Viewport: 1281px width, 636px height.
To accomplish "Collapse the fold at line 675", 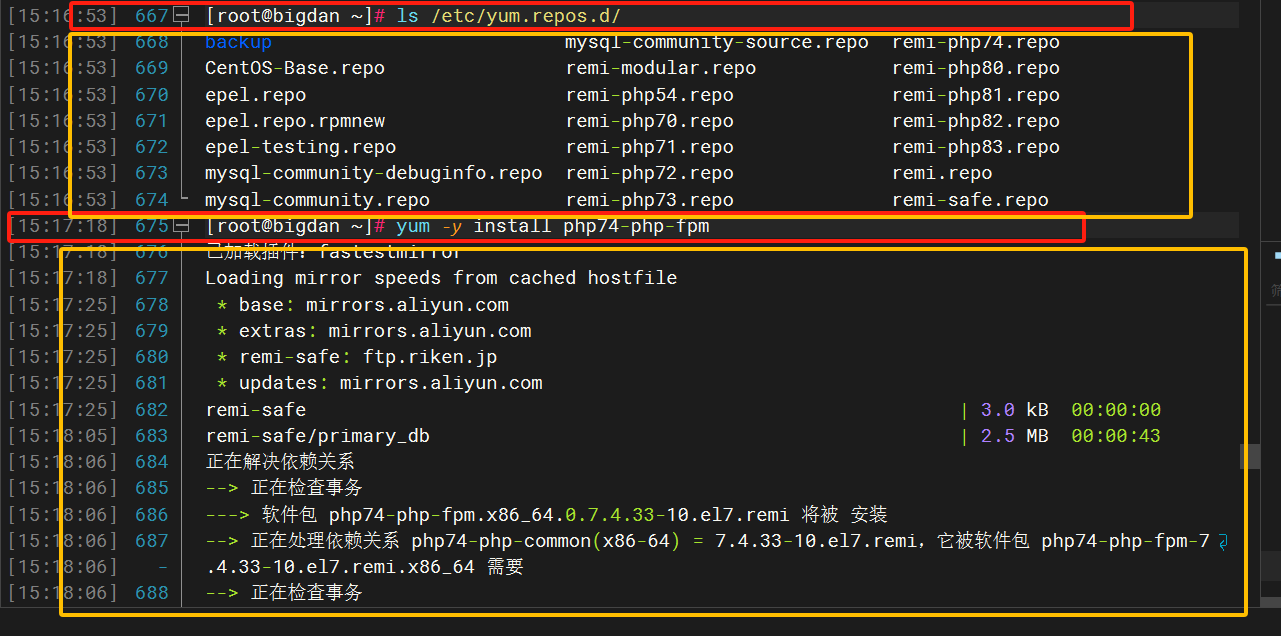I will coord(181,226).
